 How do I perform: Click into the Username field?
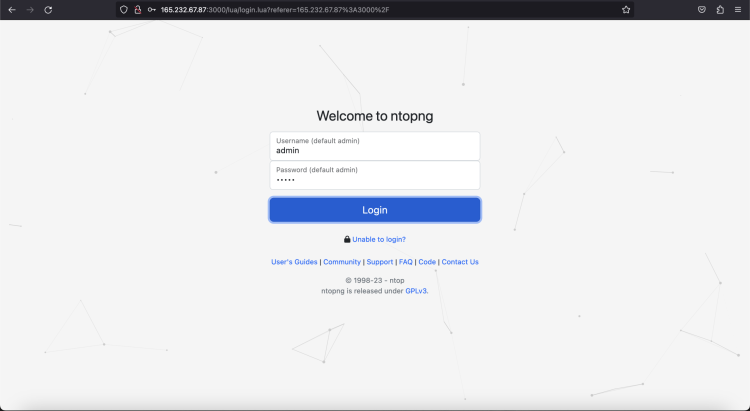375,146
